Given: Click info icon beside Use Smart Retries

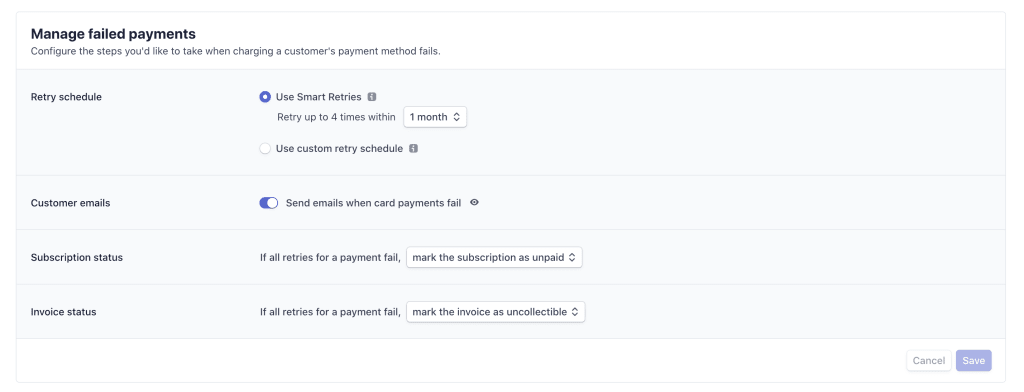Looking at the screenshot, I should tap(372, 97).
